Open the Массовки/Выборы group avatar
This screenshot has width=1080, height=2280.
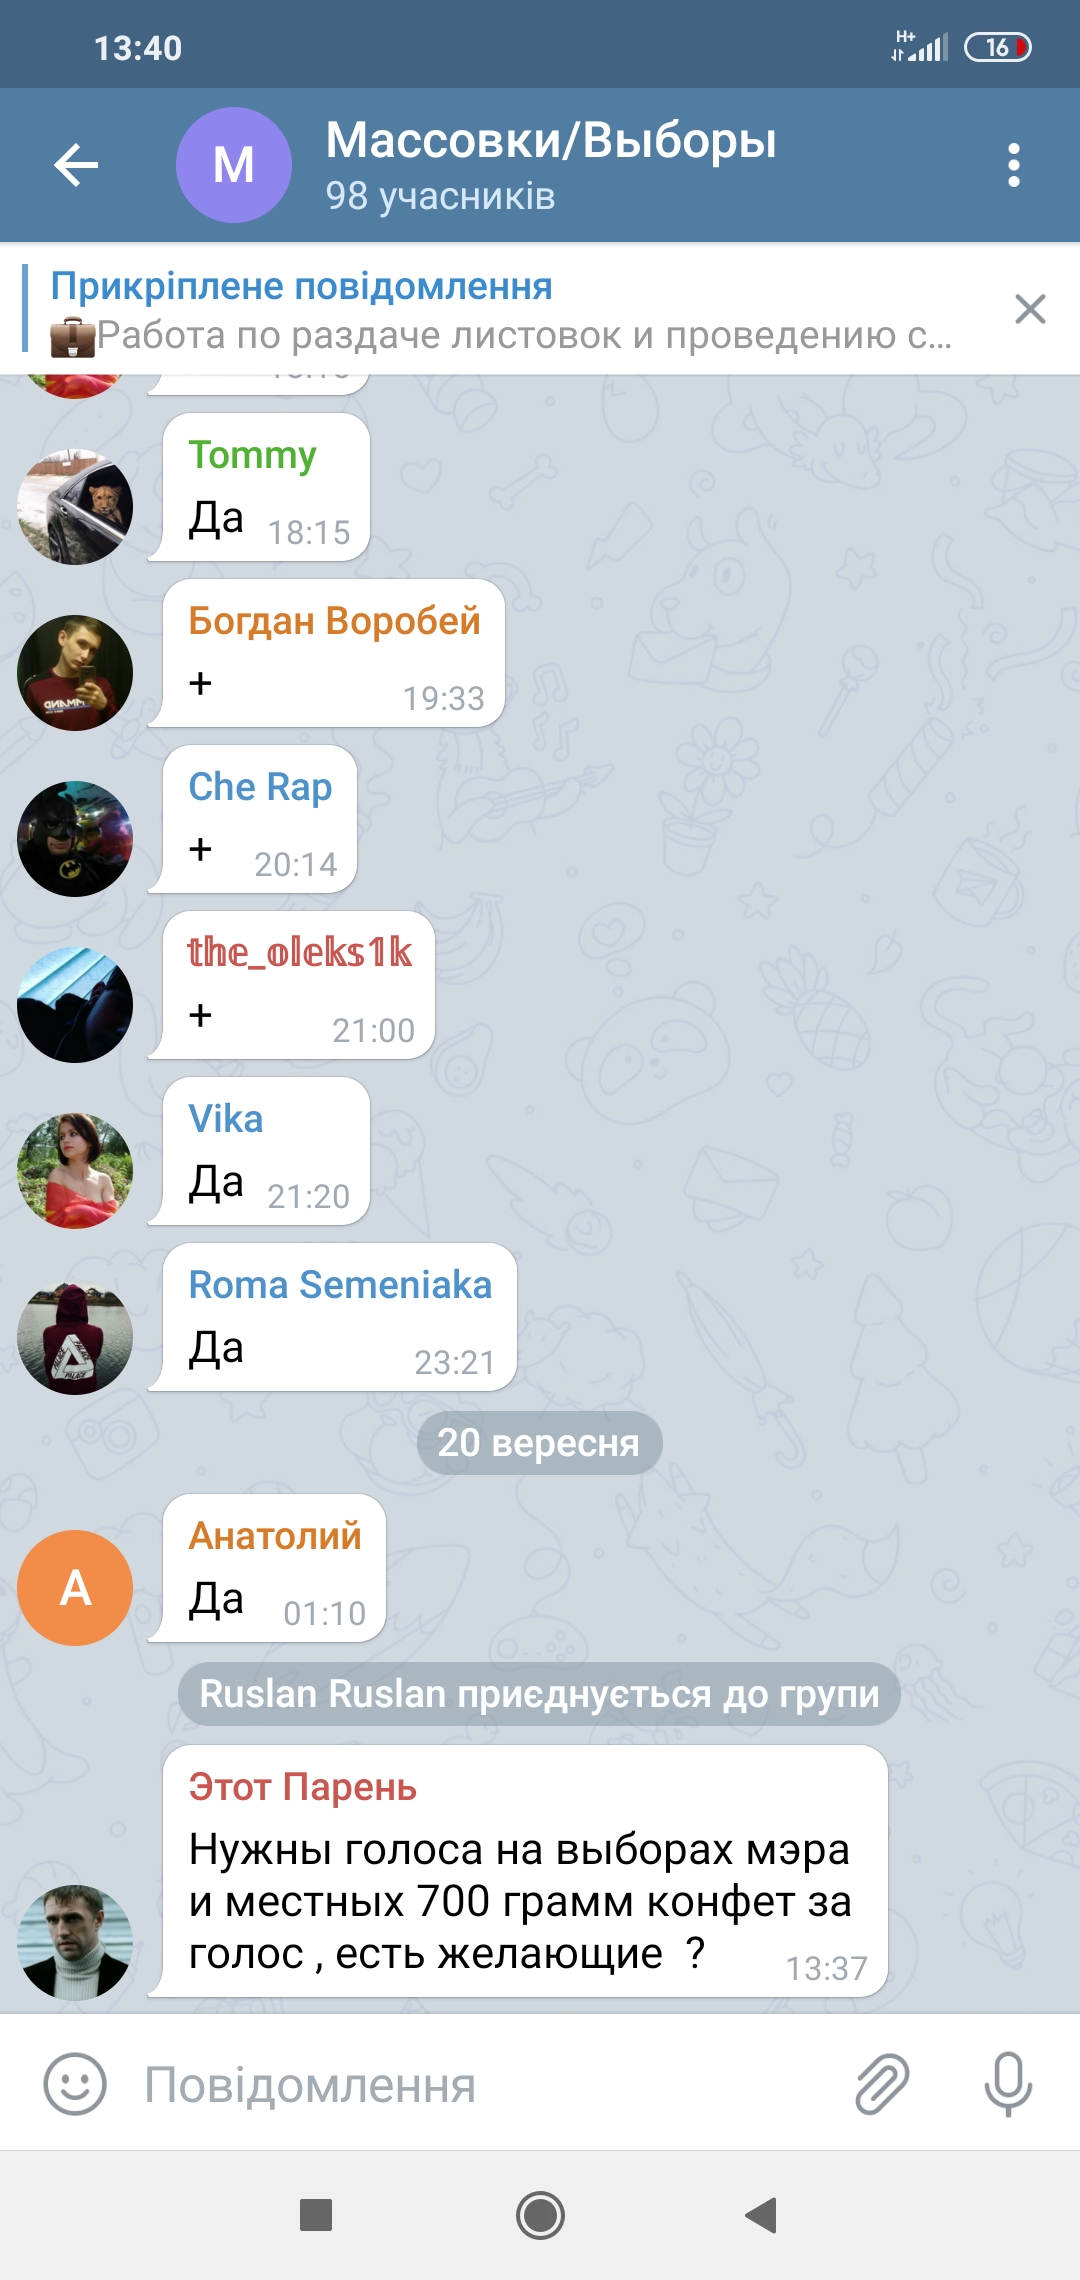pyautogui.click(x=234, y=165)
